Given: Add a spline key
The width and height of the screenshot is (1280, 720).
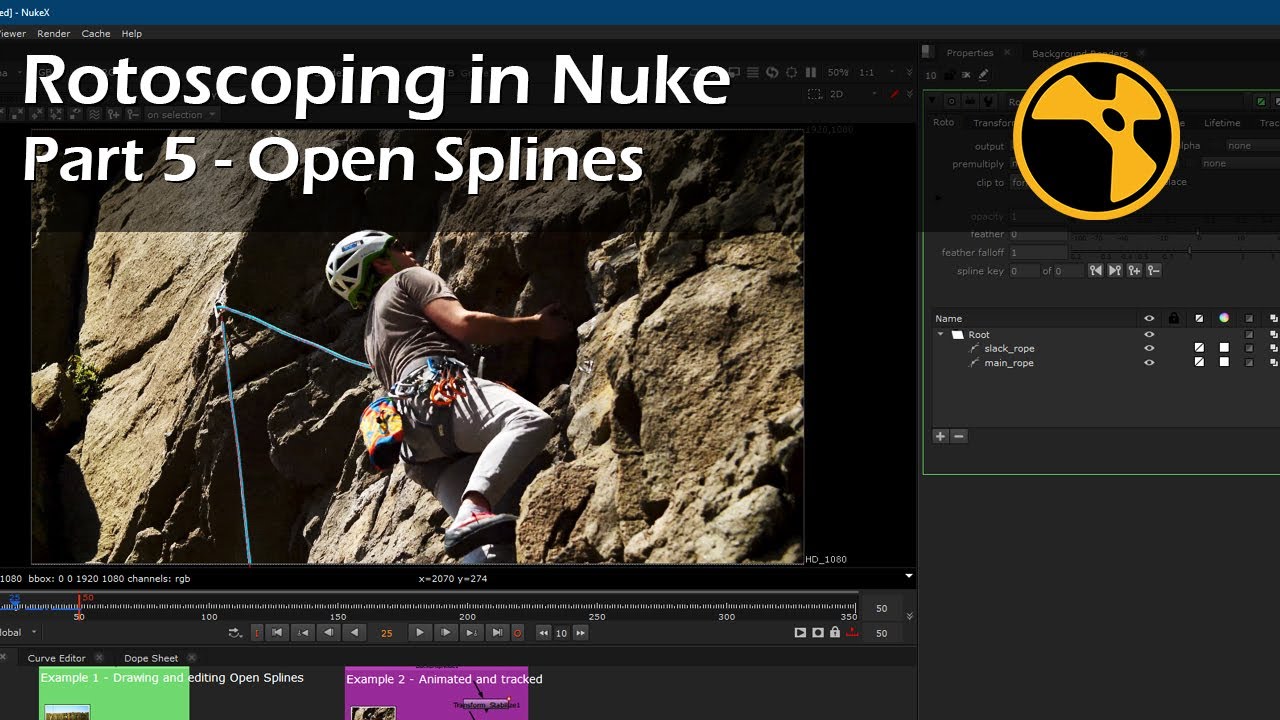Looking at the screenshot, I should tap(1134, 270).
